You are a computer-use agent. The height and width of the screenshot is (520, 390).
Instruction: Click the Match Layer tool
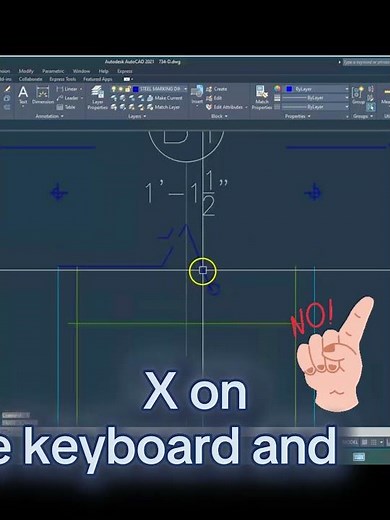pos(163,107)
